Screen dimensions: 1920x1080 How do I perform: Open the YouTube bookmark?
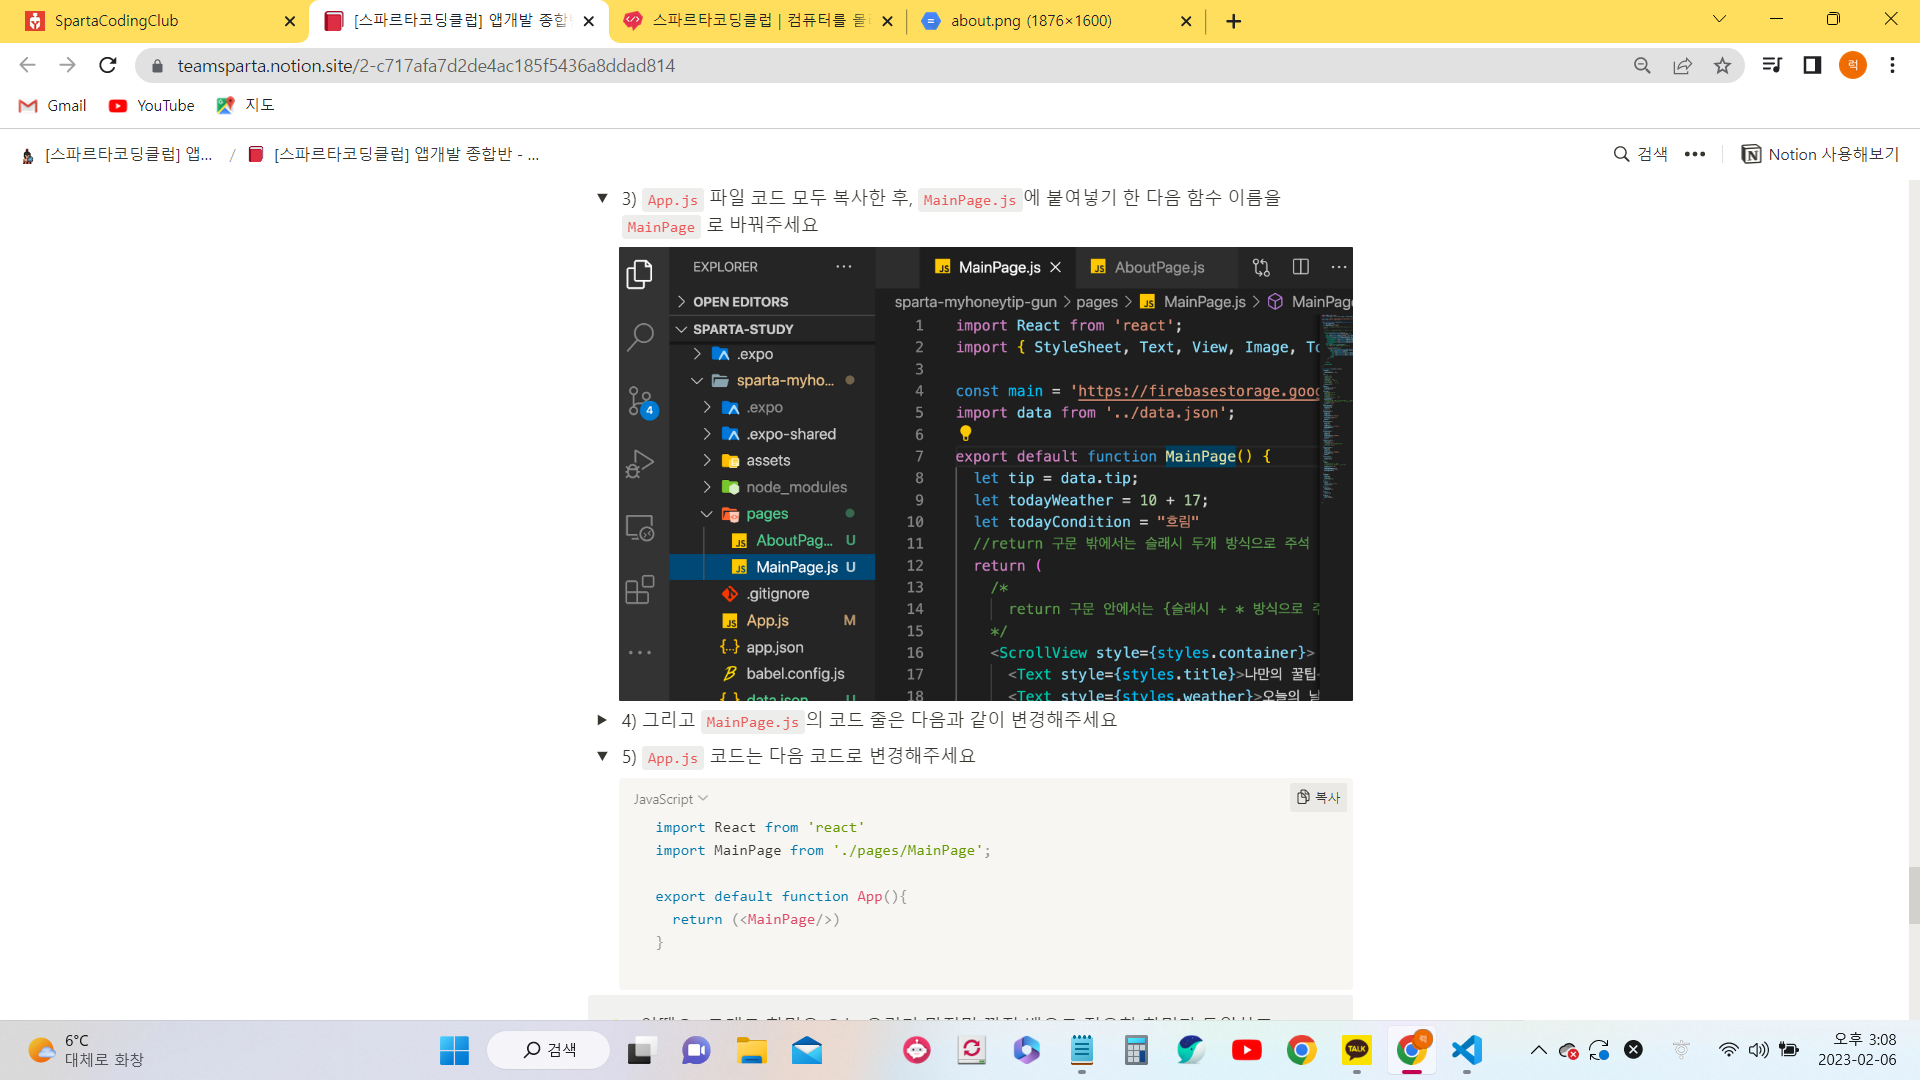click(x=152, y=106)
